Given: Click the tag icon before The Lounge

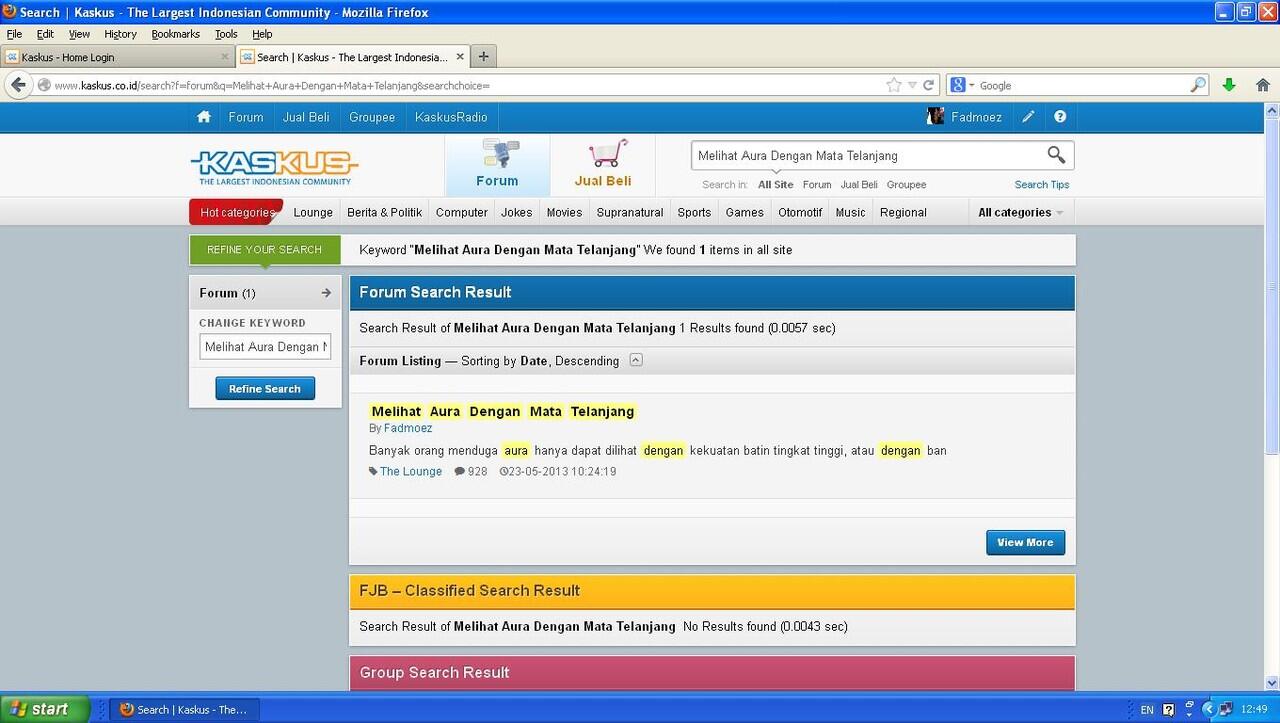Looking at the screenshot, I should pyautogui.click(x=373, y=472).
